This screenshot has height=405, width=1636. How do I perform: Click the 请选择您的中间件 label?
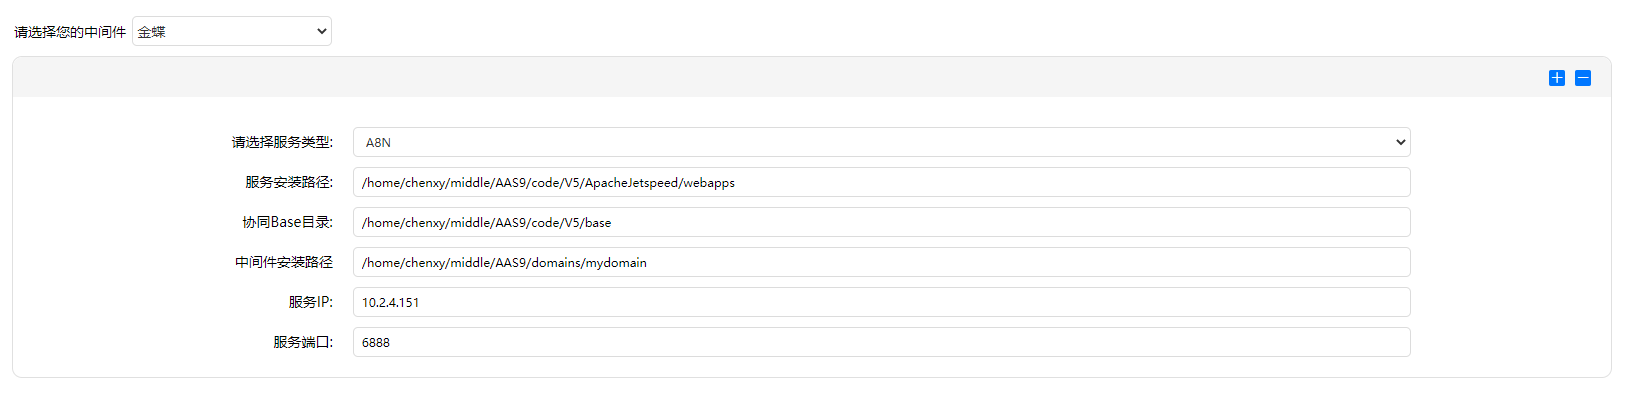(x=70, y=32)
